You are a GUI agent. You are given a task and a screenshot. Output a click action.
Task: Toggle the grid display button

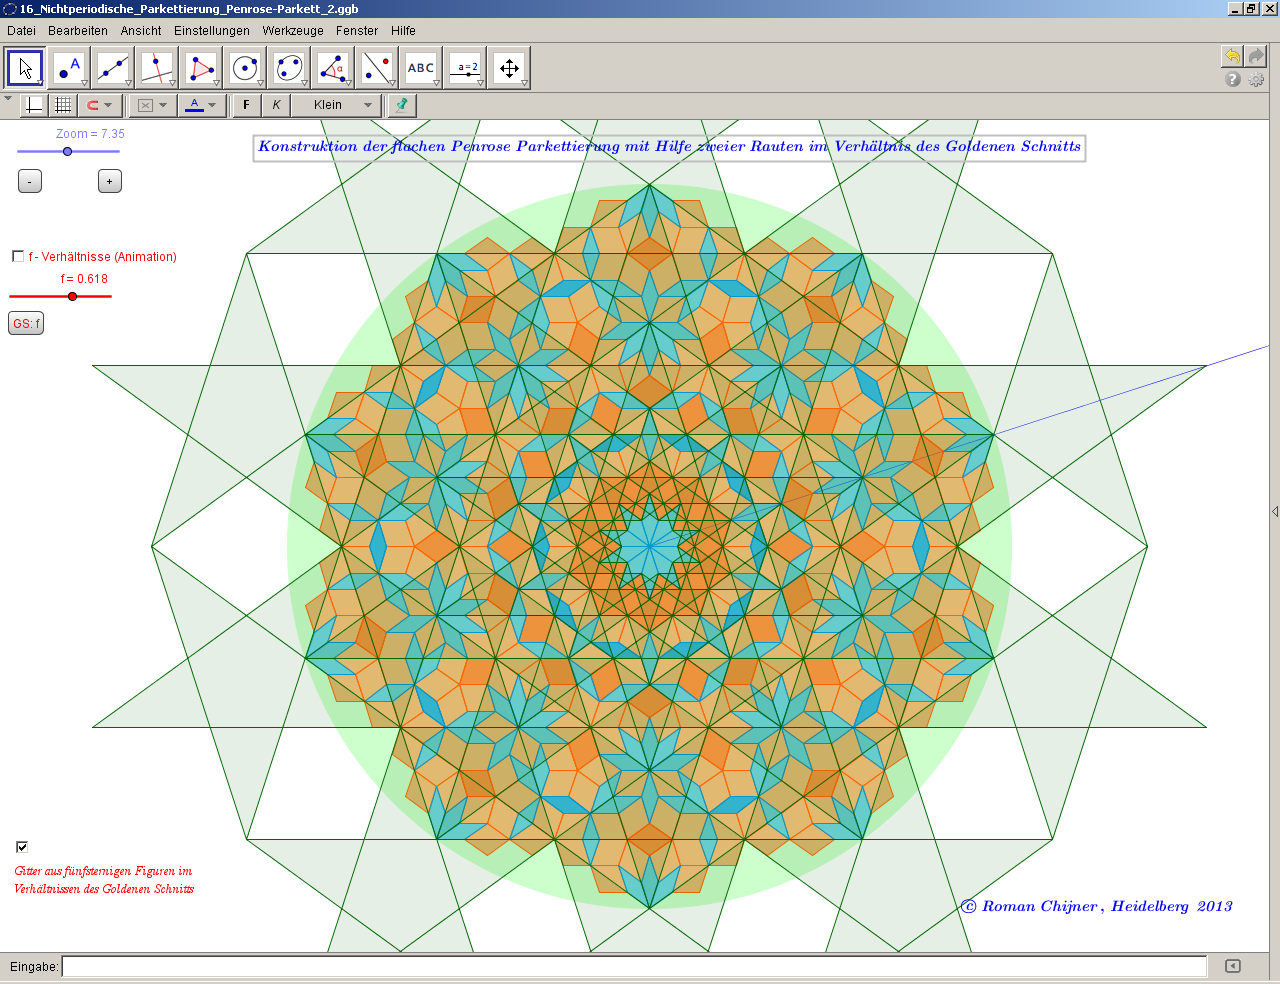click(x=63, y=105)
